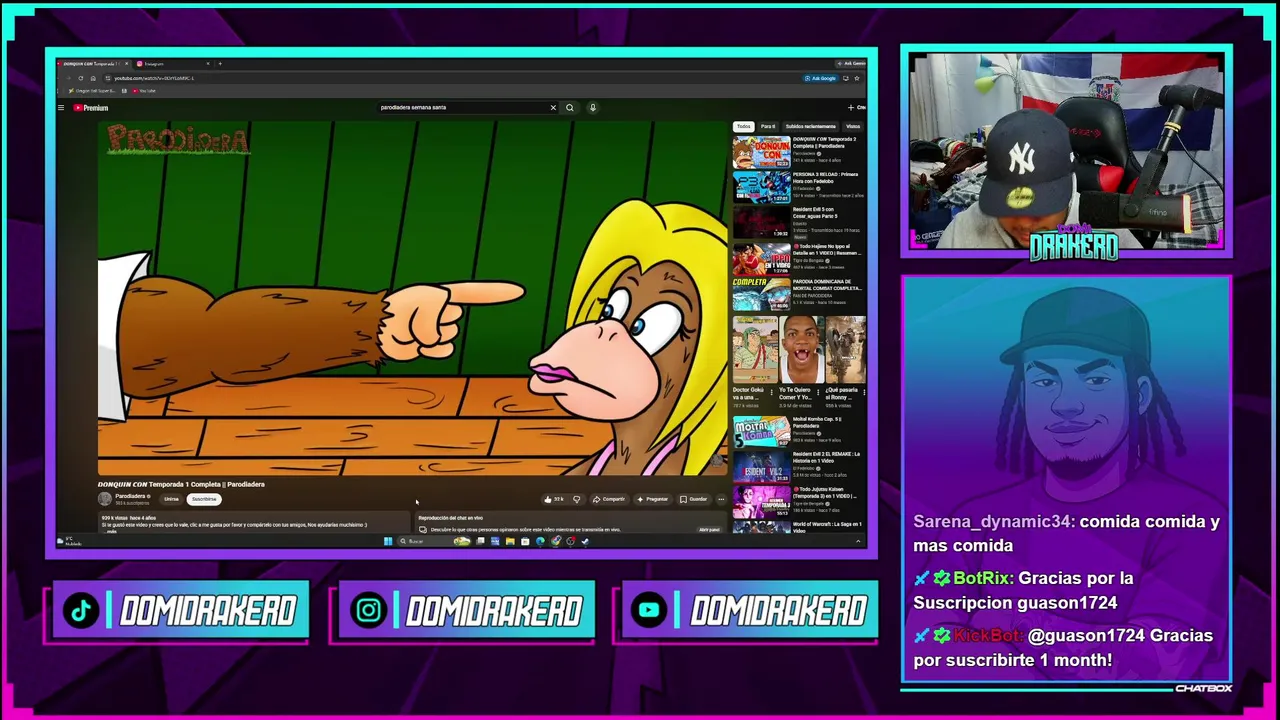
Task: Open World of Warcraft La Saga video
Action: click(799, 527)
